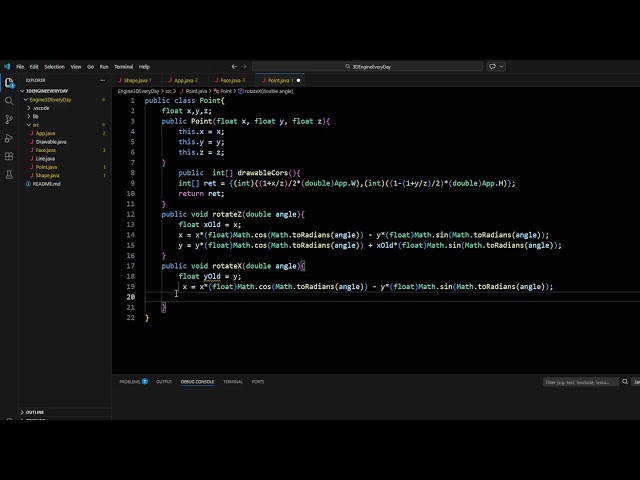Open Face.java in the explorer

45,150
